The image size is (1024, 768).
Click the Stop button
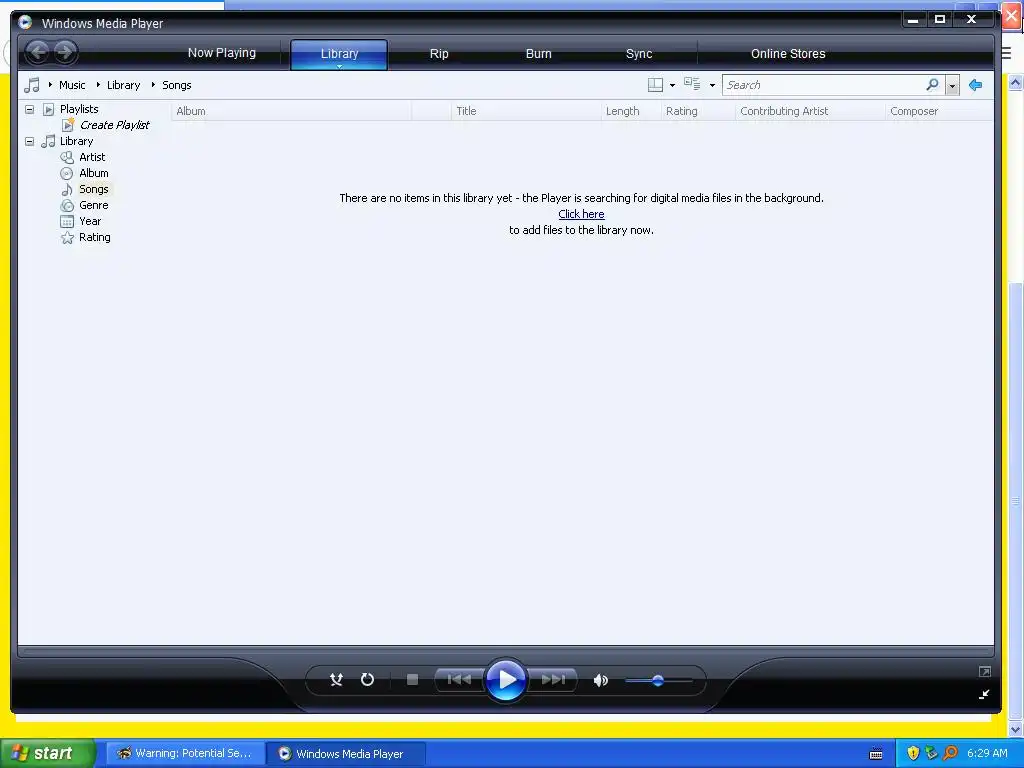[412, 680]
